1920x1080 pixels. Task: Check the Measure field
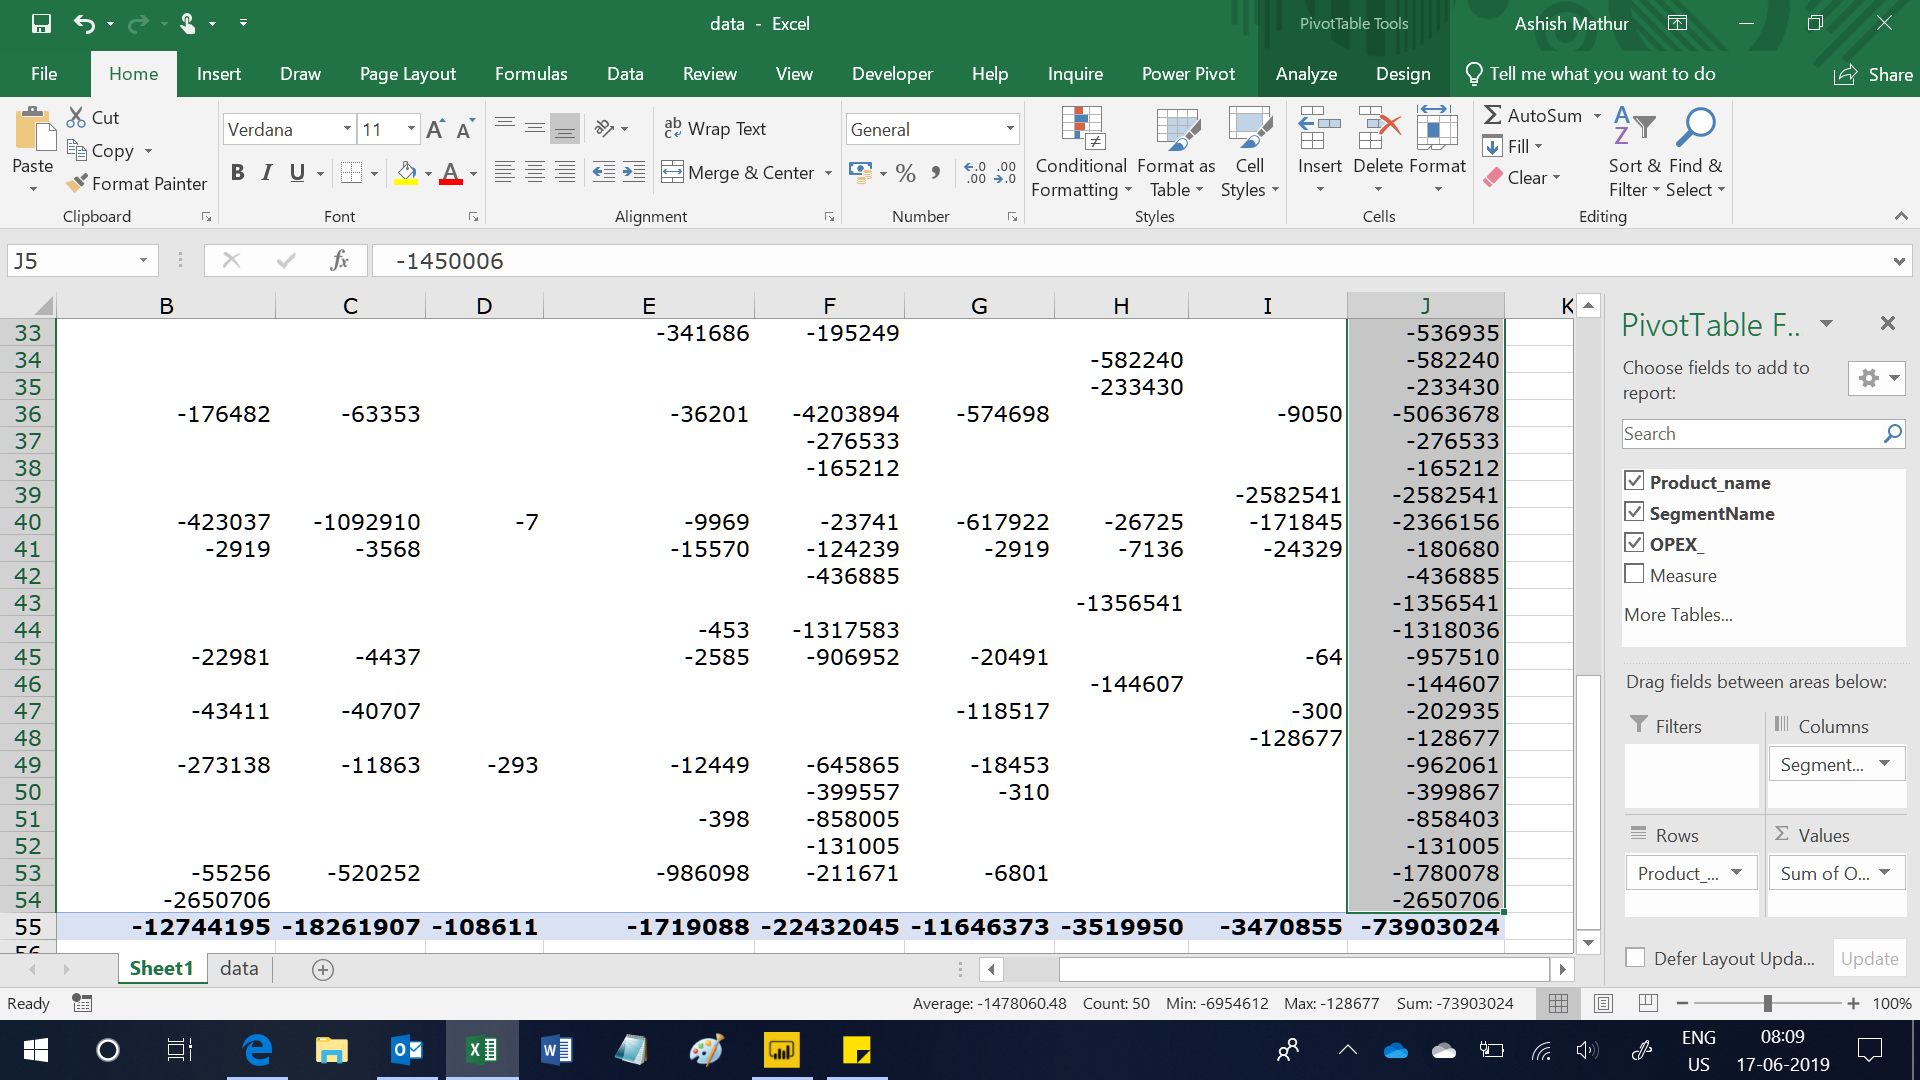(1634, 575)
